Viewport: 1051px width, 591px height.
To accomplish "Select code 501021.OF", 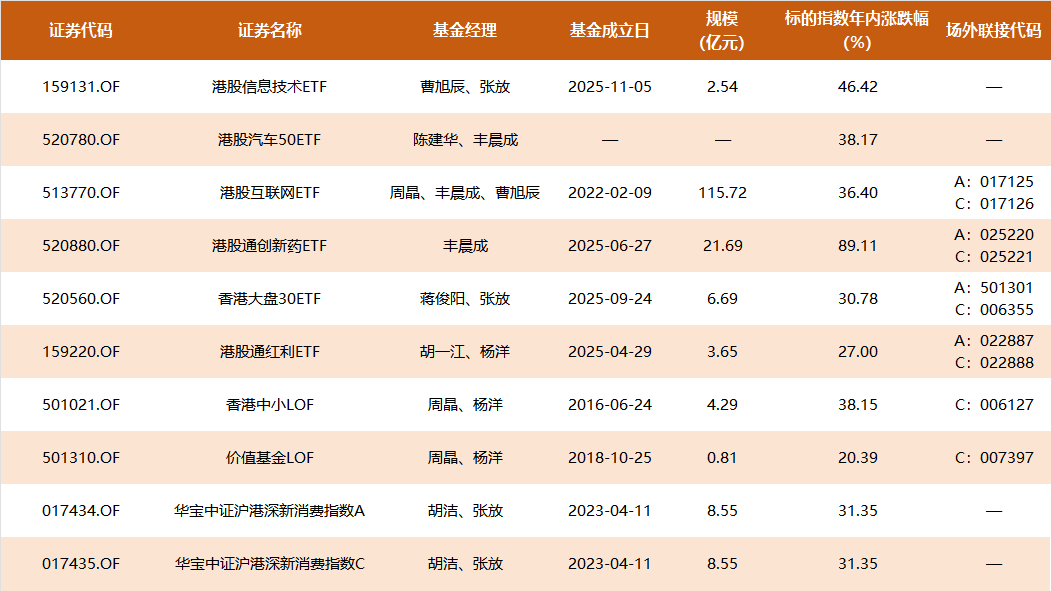I will coord(81,405).
